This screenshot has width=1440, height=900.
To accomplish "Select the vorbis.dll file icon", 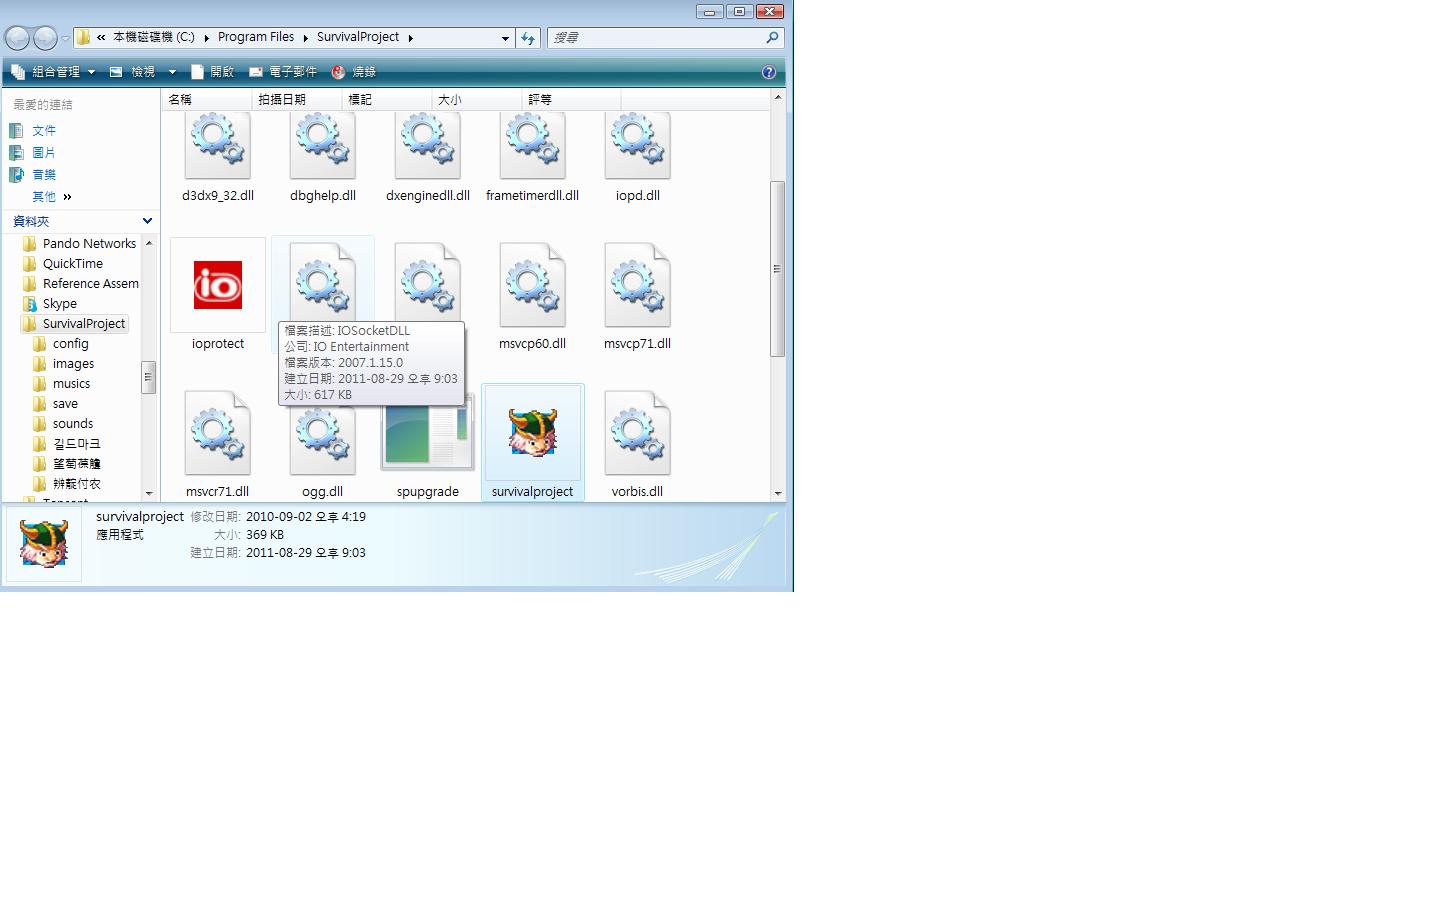I will click(x=637, y=433).
